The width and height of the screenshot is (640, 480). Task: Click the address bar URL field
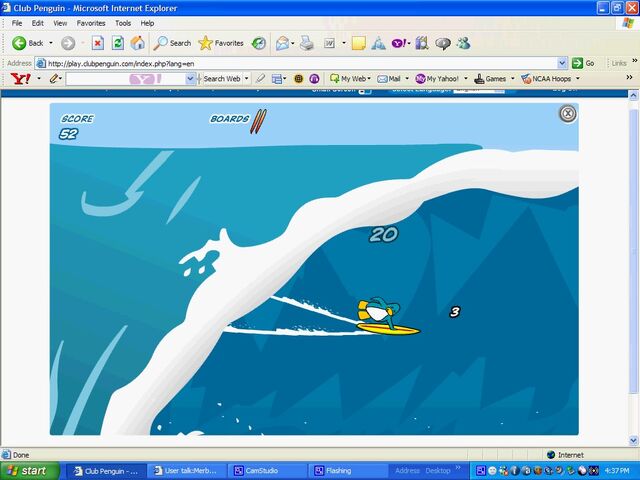pos(302,63)
